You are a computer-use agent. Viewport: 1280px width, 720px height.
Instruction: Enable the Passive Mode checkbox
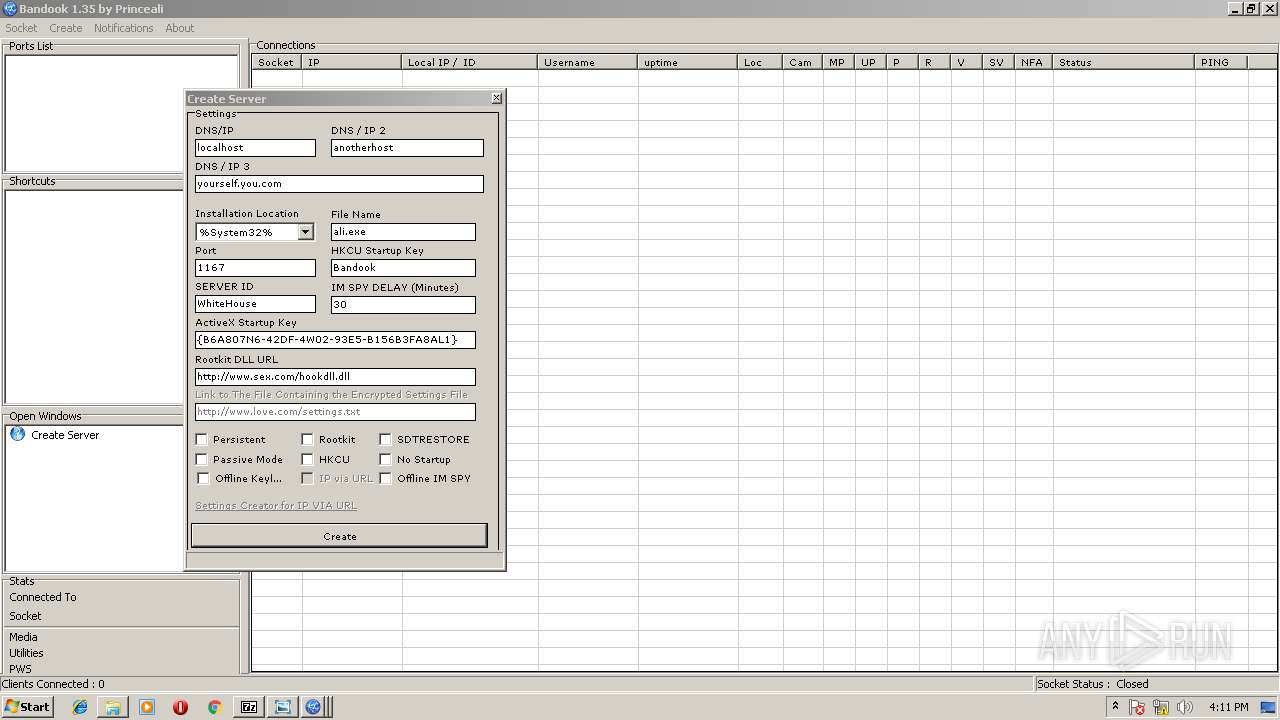tap(201, 459)
